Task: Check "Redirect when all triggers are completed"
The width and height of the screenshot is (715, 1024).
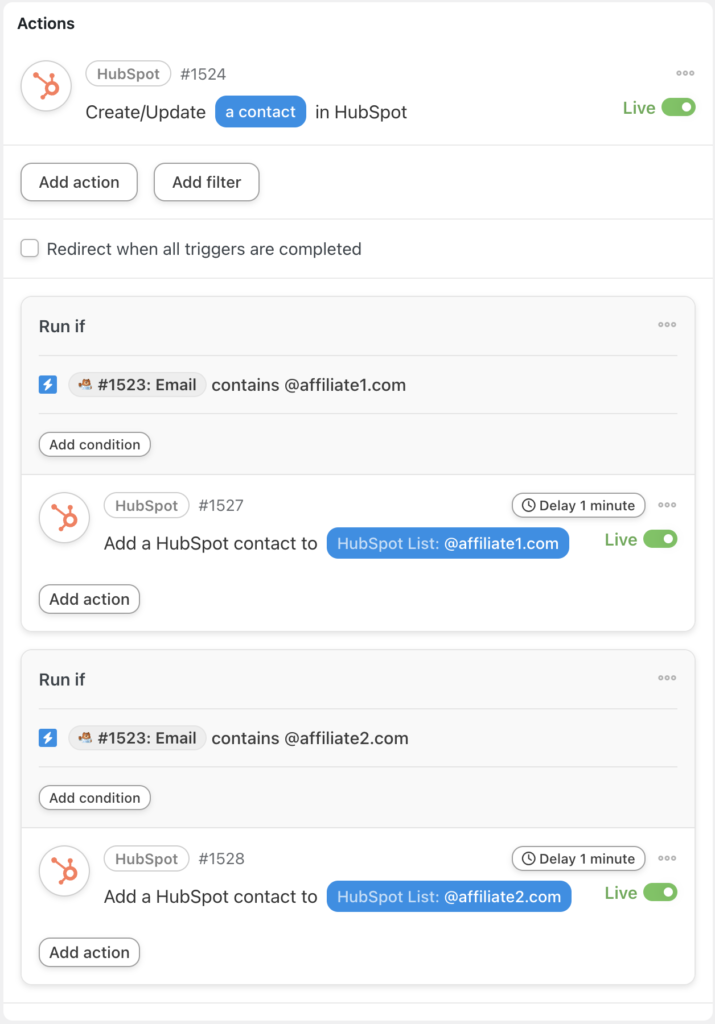Action: point(29,248)
